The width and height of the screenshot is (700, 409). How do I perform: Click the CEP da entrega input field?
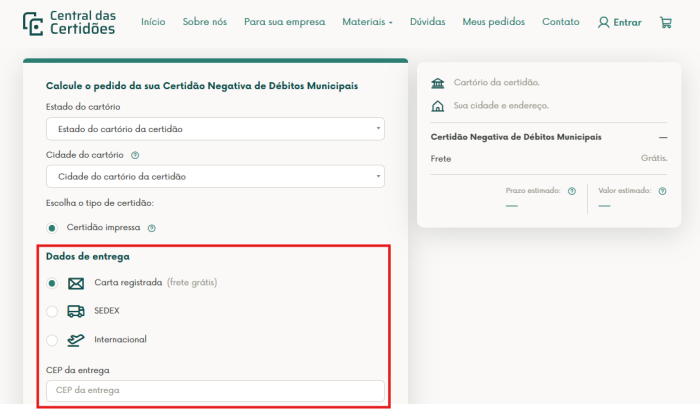click(x=215, y=391)
